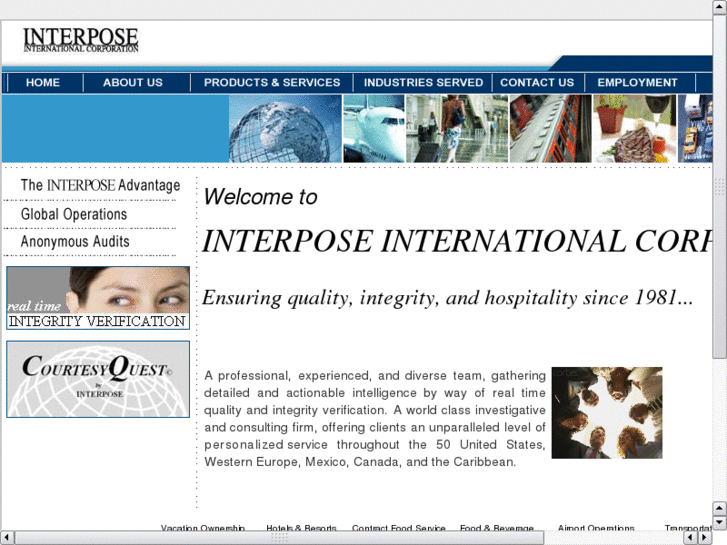Go to PRODUCTS & SERVICES page
The height and width of the screenshot is (545, 727).
tap(272, 83)
